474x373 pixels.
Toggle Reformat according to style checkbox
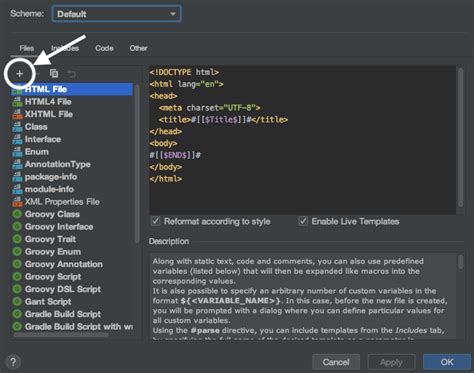coord(156,221)
